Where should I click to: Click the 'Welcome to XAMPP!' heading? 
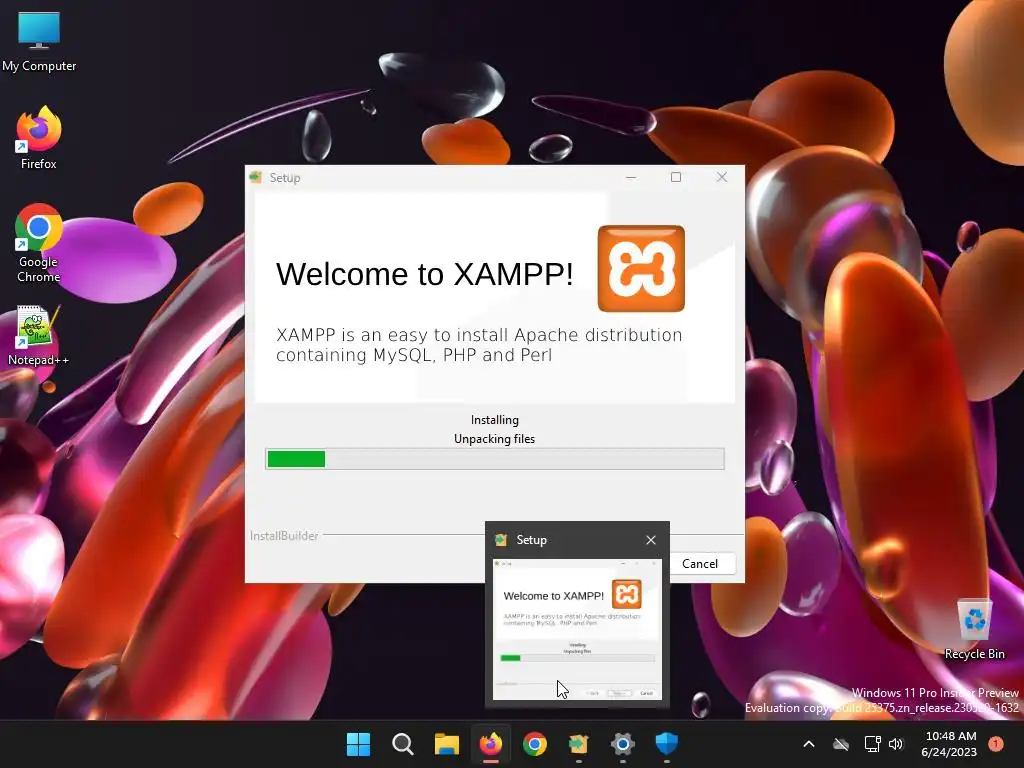(424, 274)
